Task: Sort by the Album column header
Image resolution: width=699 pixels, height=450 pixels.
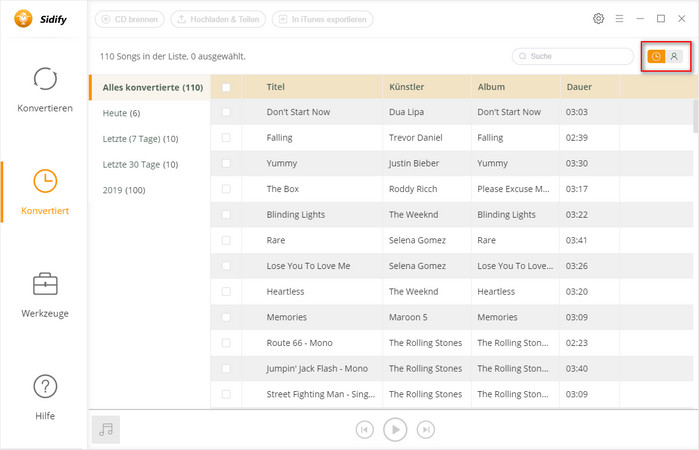Action: click(491, 87)
